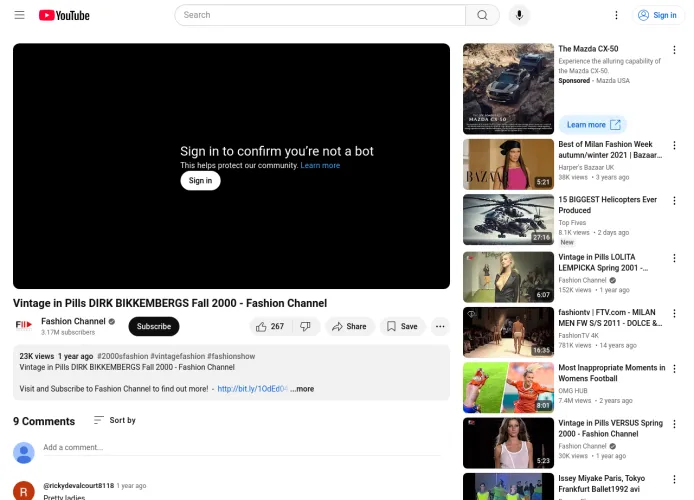Screen dimensions: 694x500
Task: Open options for Best of Milan Fashion Week
Action: [674, 145]
